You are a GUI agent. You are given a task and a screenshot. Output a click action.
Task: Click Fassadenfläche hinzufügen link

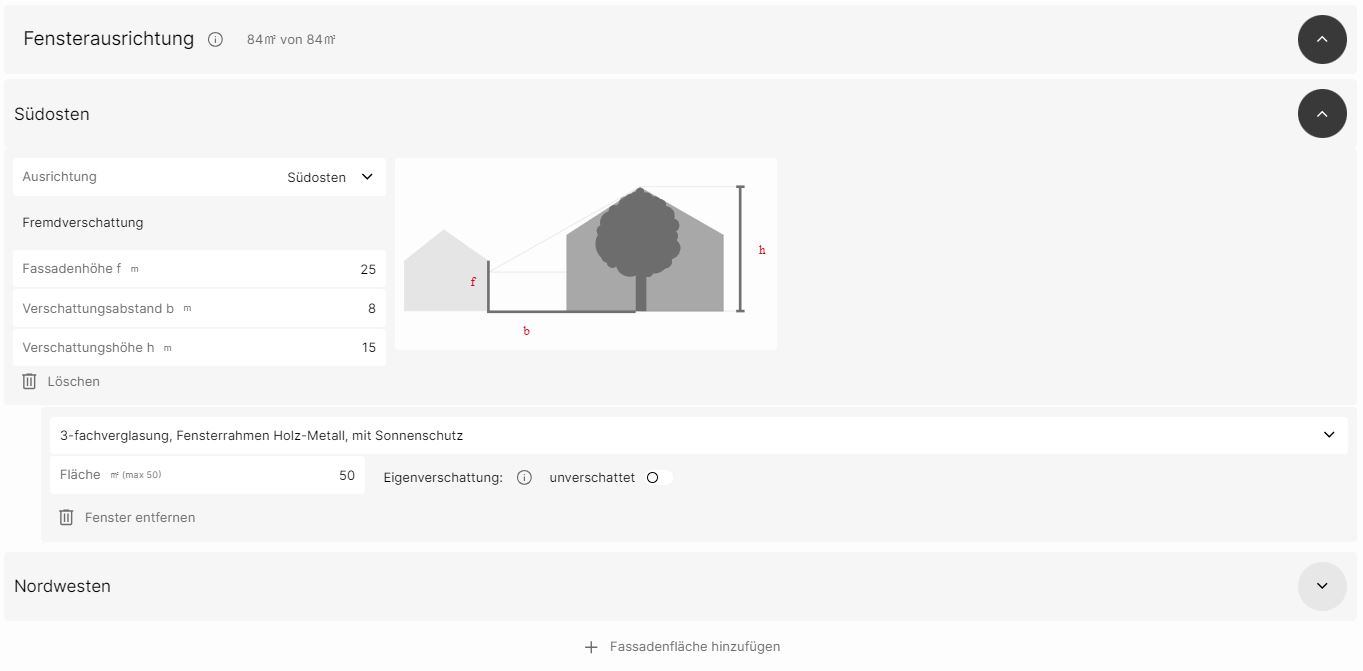(695, 647)
